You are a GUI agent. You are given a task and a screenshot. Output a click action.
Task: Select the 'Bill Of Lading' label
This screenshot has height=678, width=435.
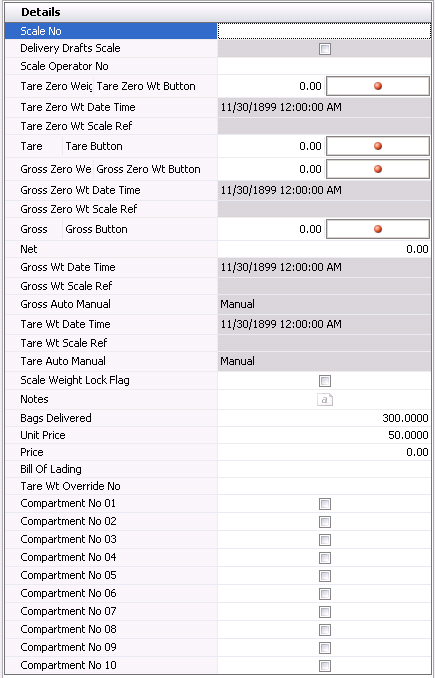click(x=51, y=470)
